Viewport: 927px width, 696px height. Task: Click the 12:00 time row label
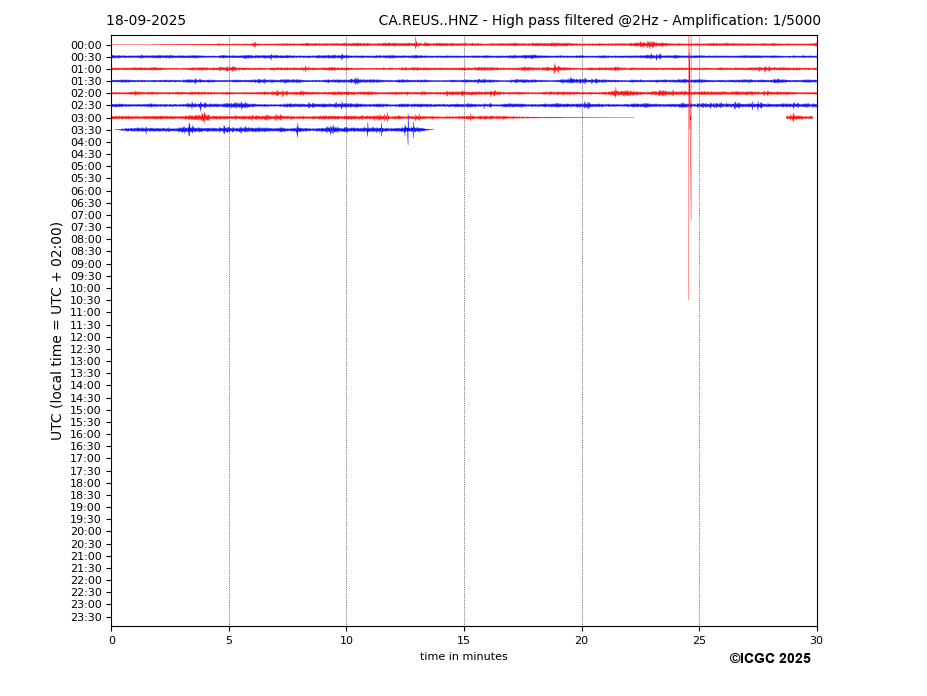click(x=86, y=337)
